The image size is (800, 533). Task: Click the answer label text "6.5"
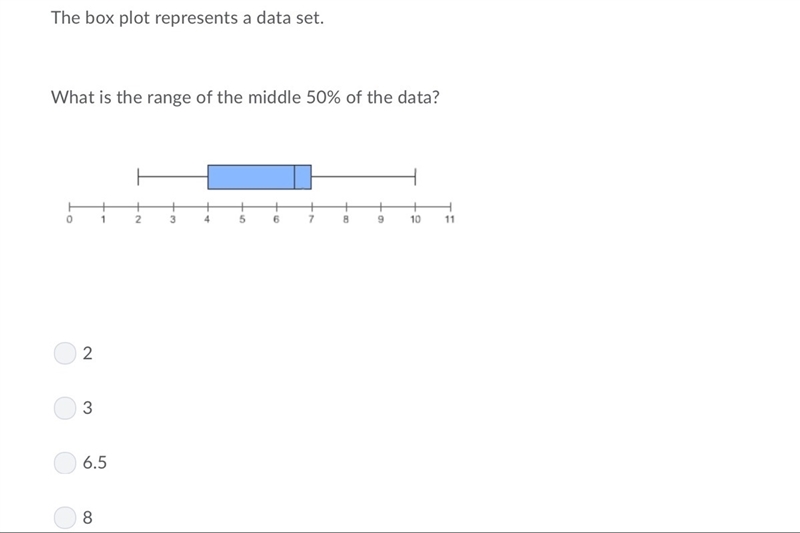click(x=95, y=463)
